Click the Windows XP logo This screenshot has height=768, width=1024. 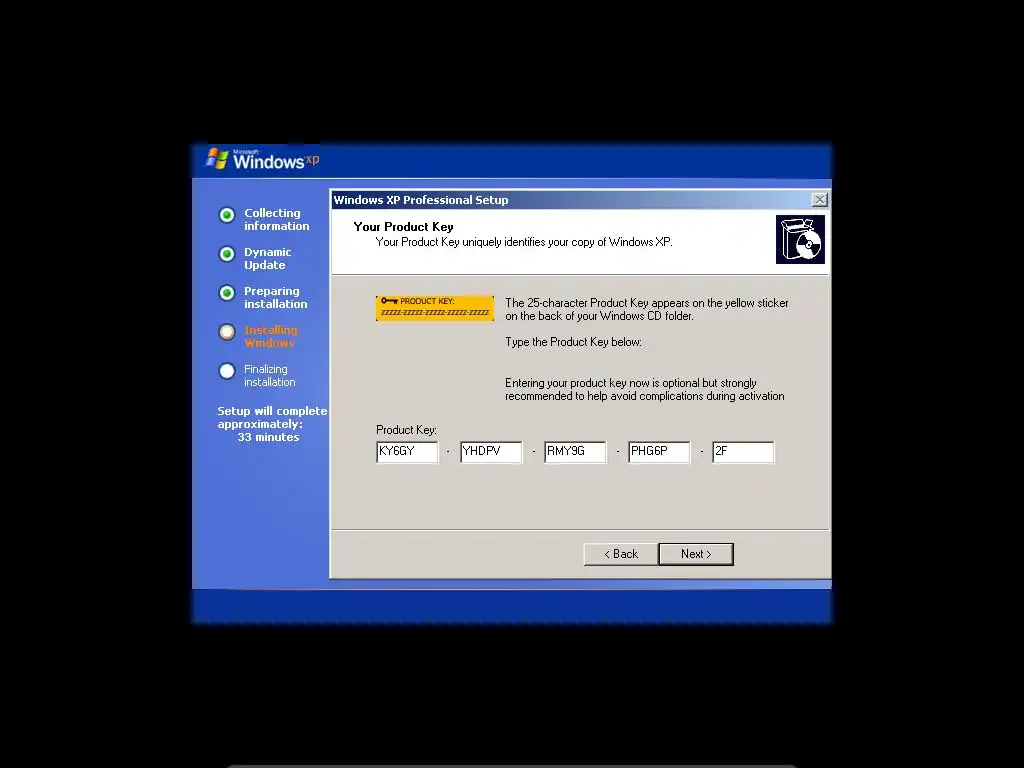tap(263, 159)
